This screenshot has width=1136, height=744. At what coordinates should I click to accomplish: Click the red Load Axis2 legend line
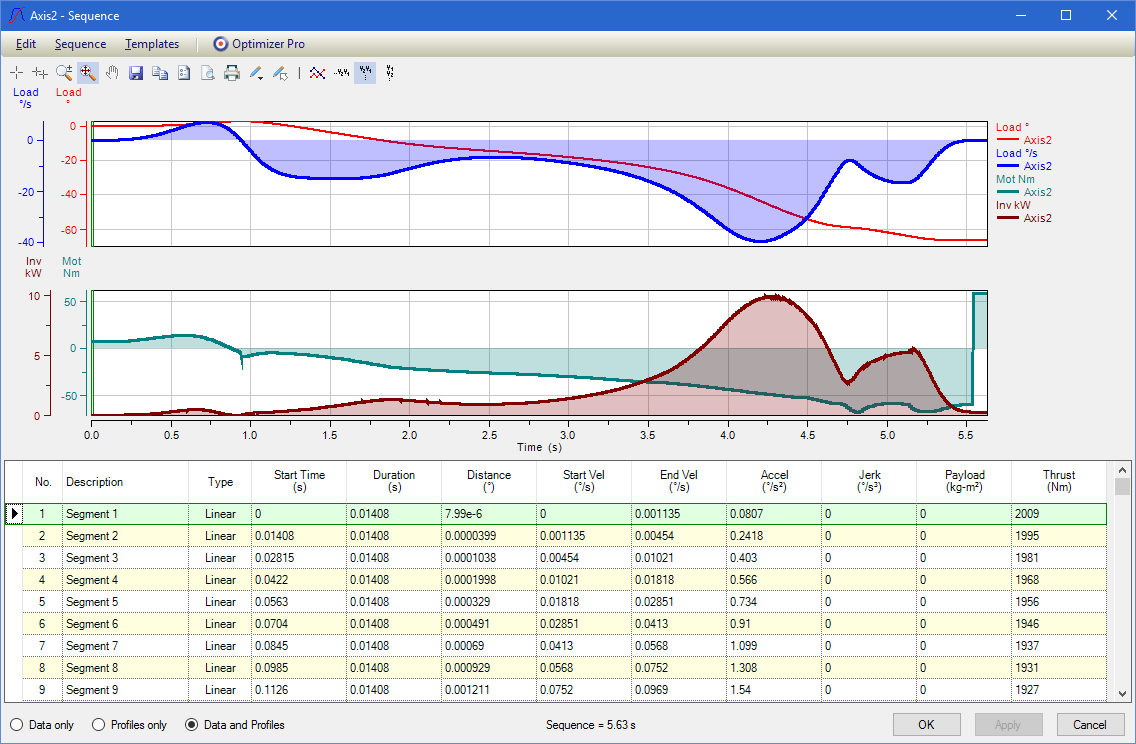coord(1008,141)
